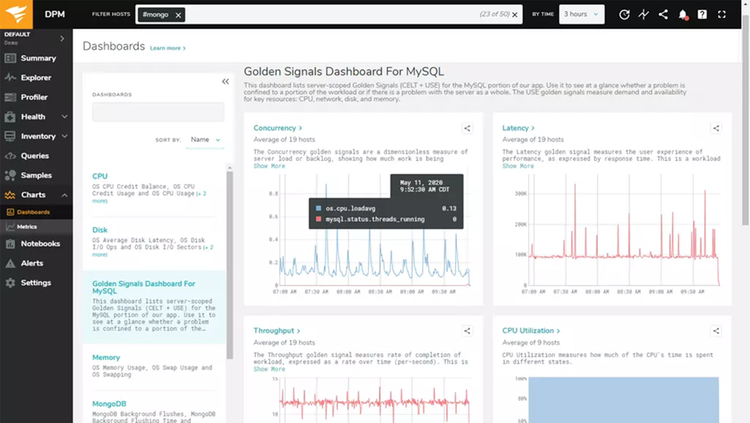
Task: Expand the Inventory menu chevron
Action: pyautogui.click(x=65, y=136)
